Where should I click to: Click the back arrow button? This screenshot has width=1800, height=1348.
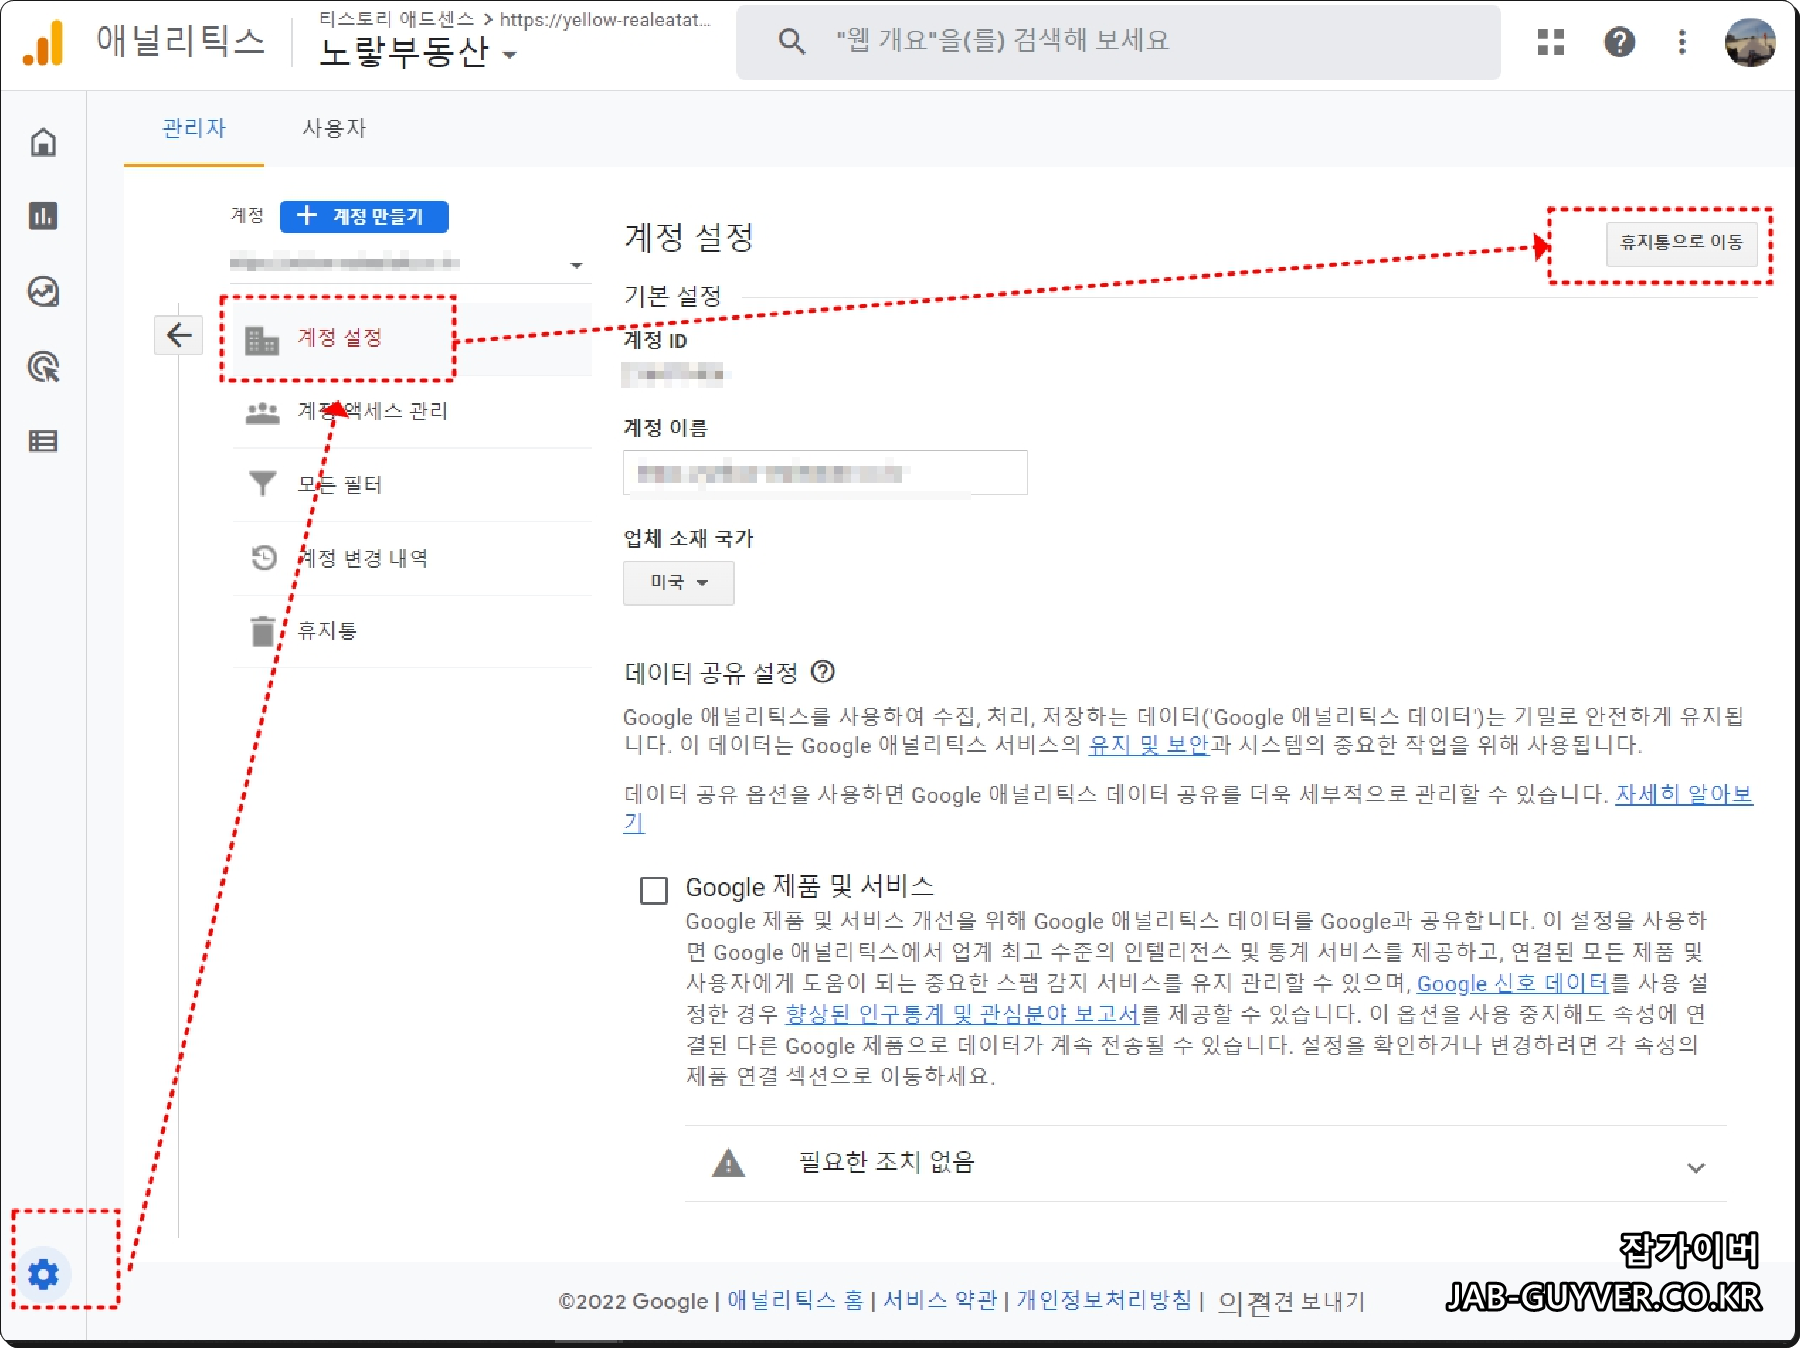coord(179,335)
